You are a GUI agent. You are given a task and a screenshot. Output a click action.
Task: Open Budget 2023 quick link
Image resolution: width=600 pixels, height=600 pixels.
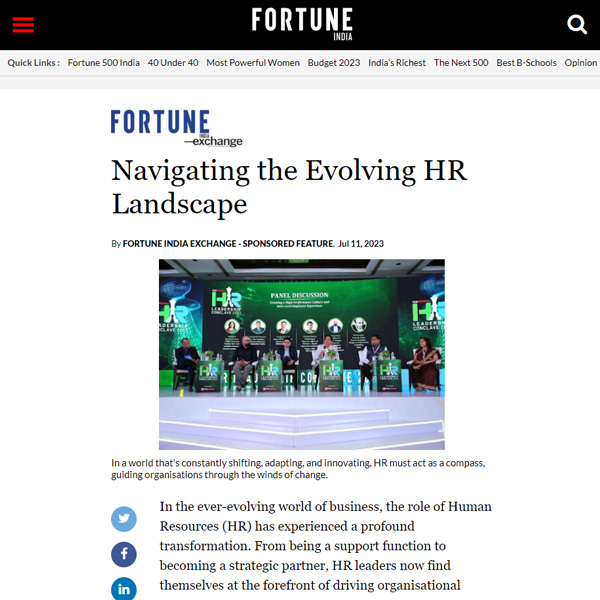pyautogui.click(x=334, y=62)
